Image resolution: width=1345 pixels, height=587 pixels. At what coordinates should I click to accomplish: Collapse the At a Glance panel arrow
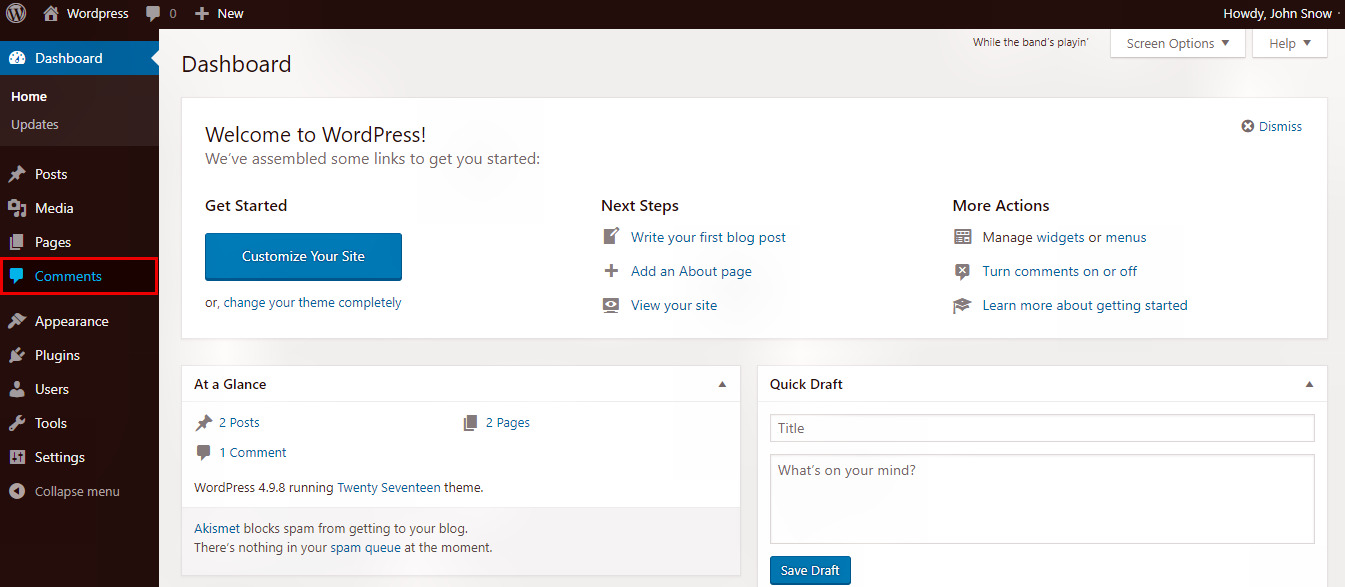[x=722, y=384]
